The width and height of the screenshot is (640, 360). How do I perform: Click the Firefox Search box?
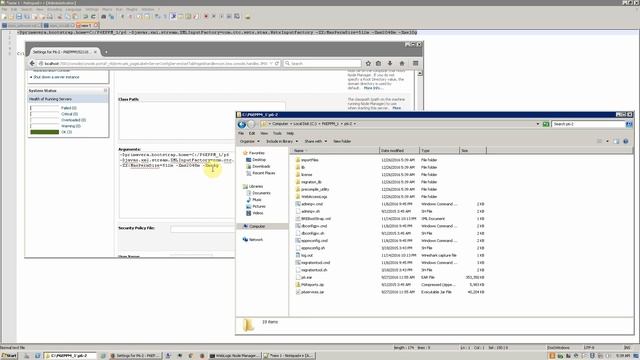[x=322, y=63]
